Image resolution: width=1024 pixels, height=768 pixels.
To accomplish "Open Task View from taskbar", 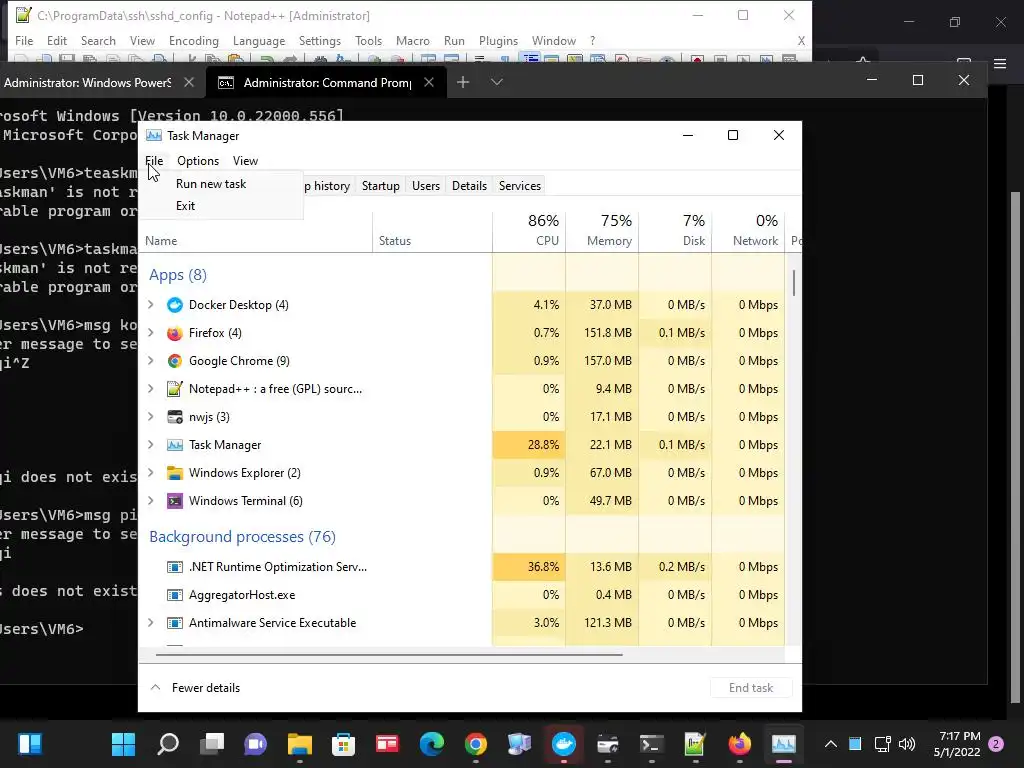I will pos(212,744).
